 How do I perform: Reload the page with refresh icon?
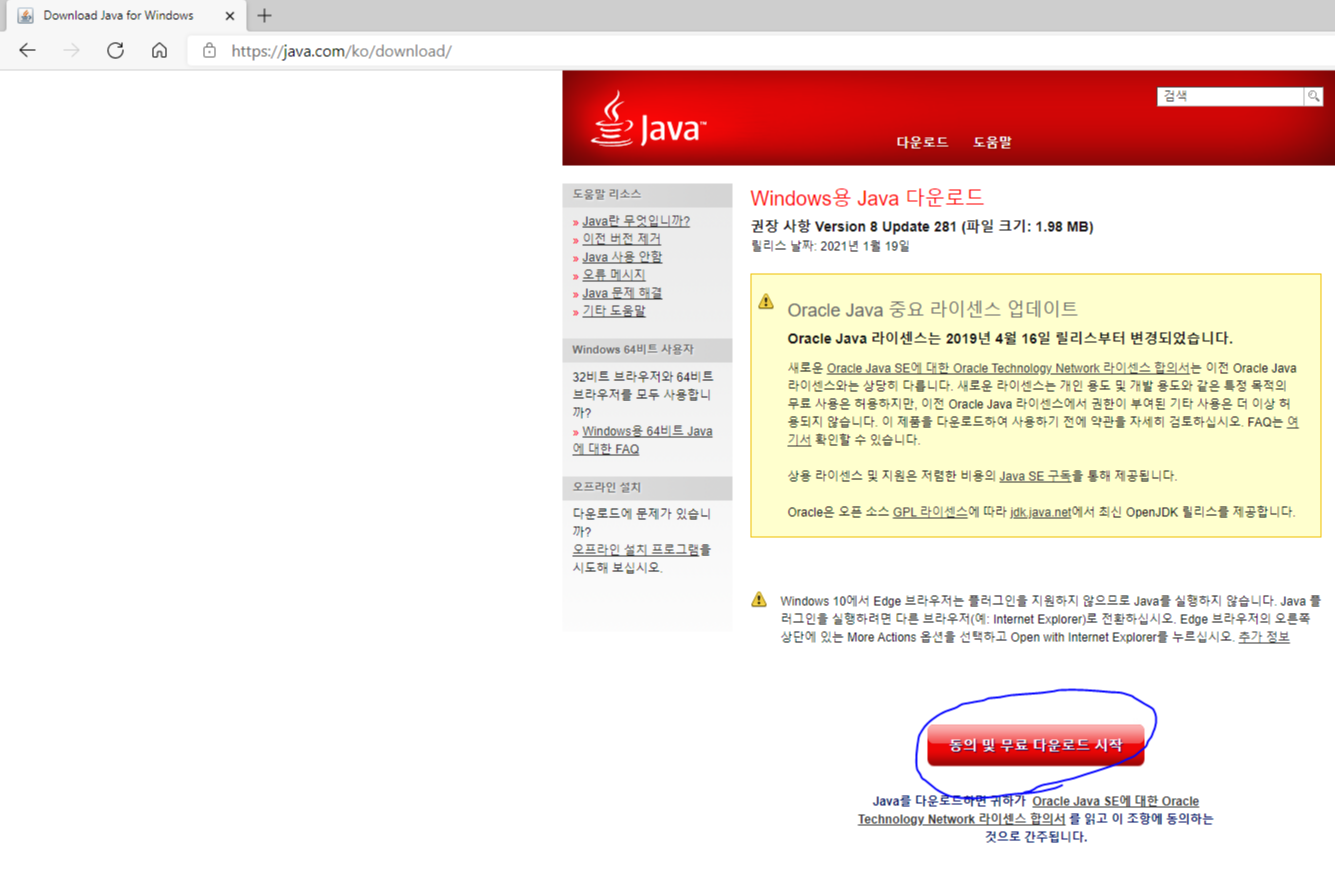[x=115, y=50]
